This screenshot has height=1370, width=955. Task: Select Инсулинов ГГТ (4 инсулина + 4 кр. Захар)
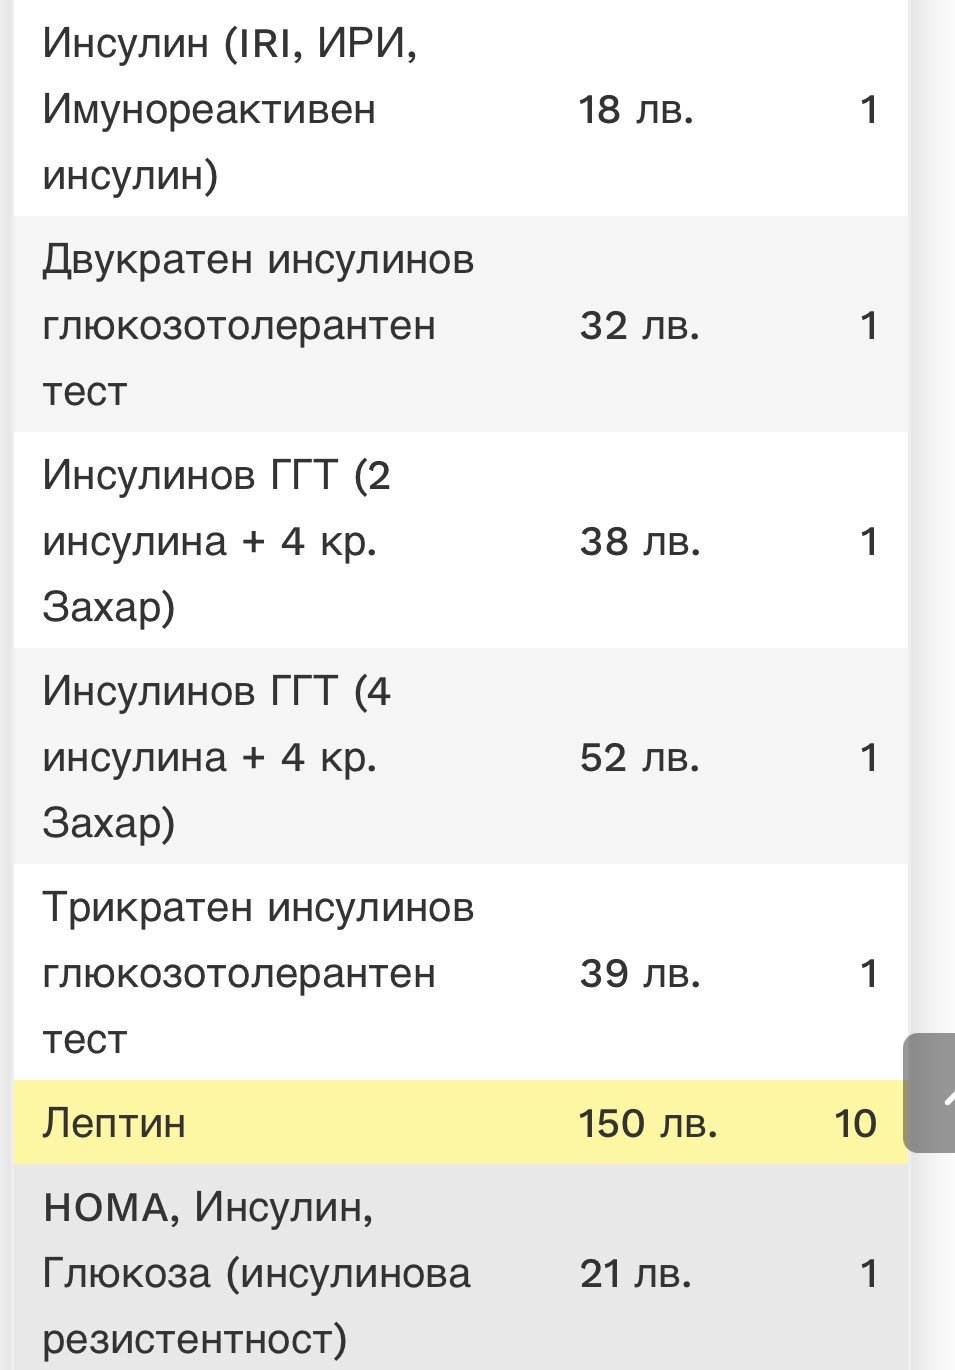216,757
